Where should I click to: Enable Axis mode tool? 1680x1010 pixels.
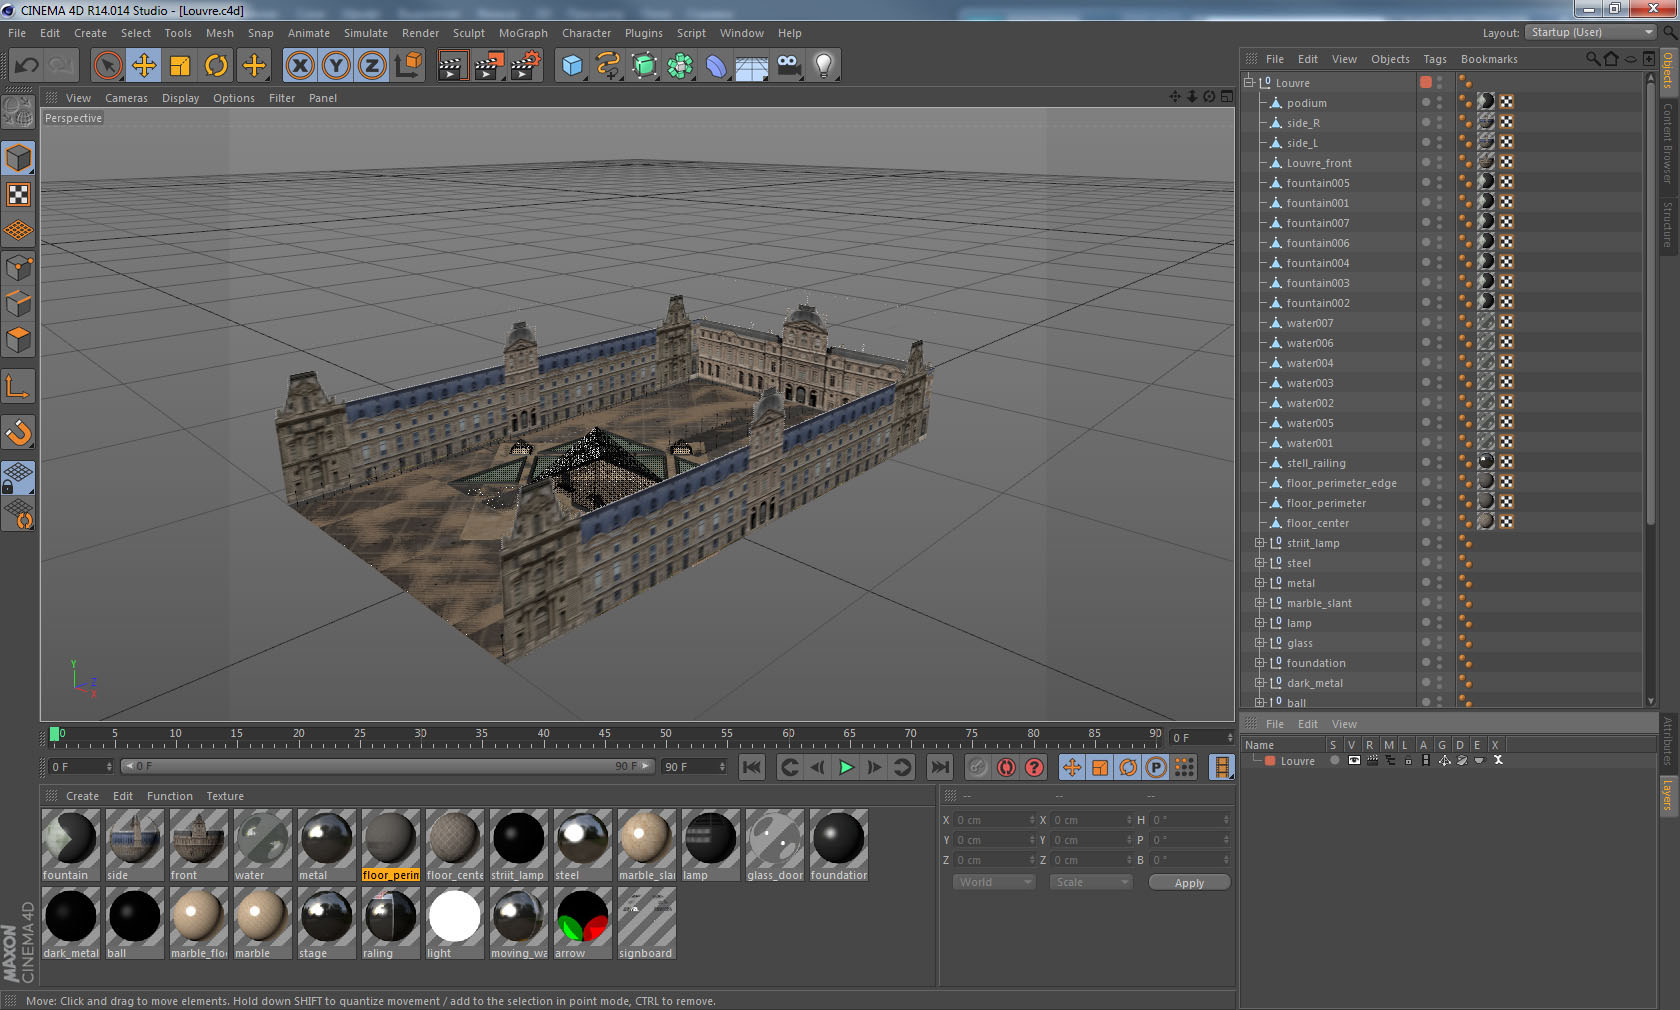click(x=18, y=386)
